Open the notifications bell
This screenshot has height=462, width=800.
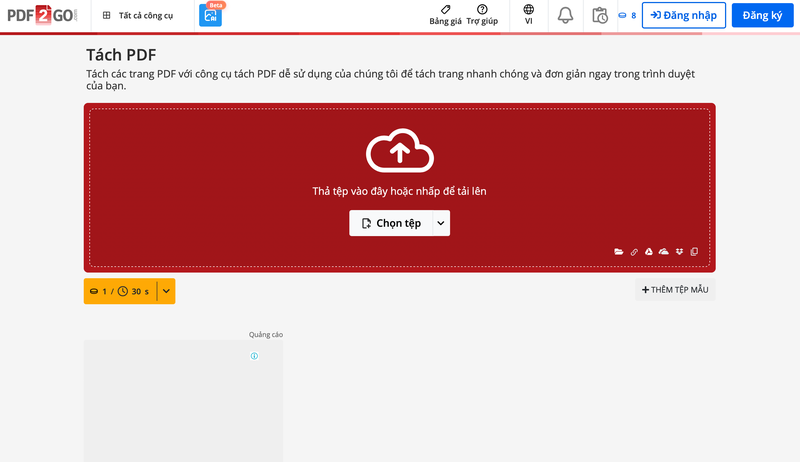click(565, 15)
